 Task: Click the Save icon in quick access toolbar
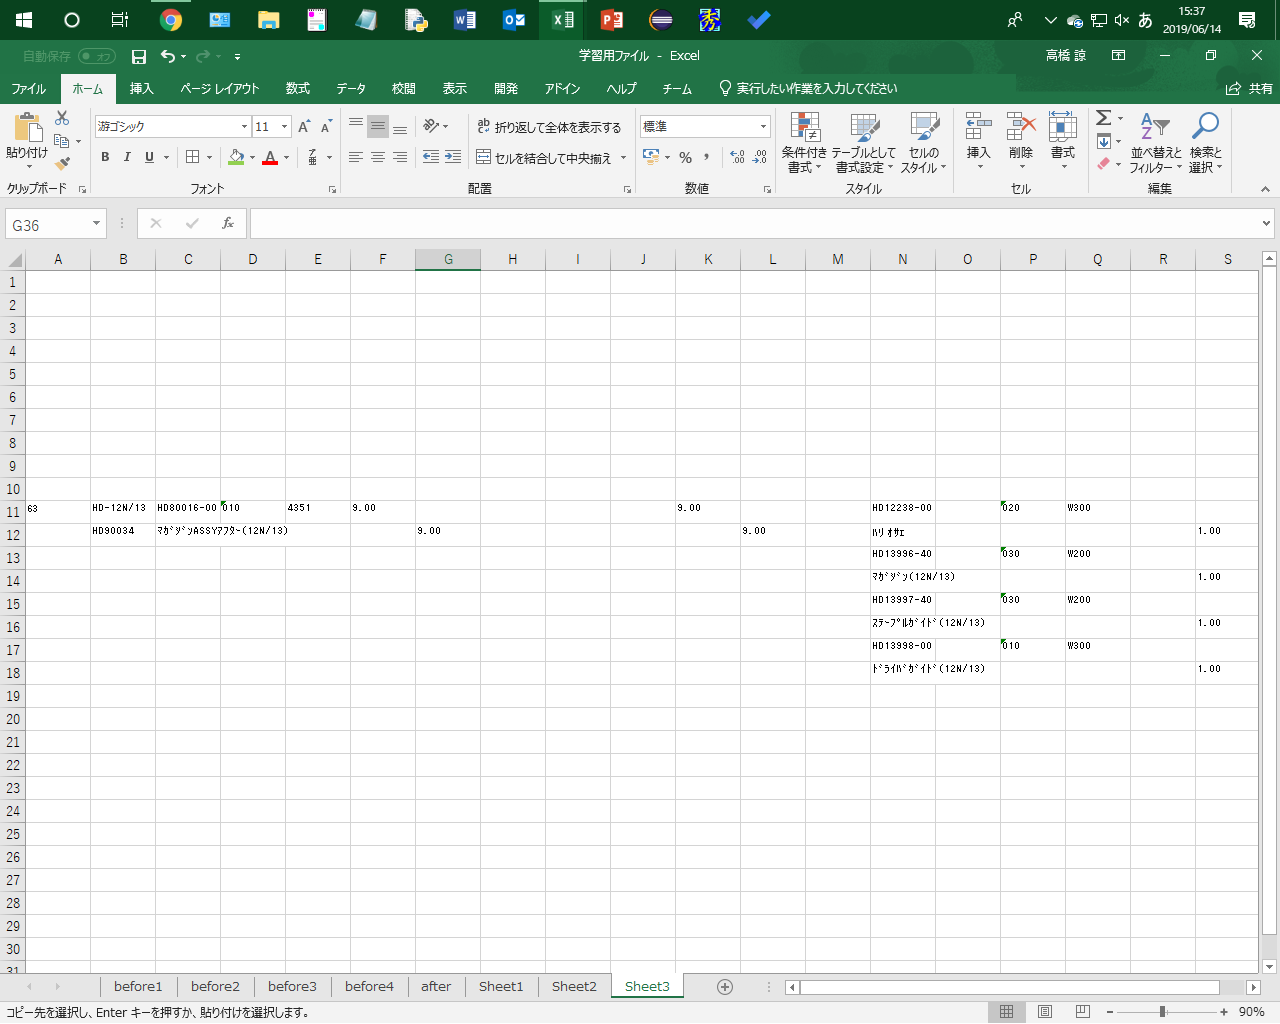(139, 57)
